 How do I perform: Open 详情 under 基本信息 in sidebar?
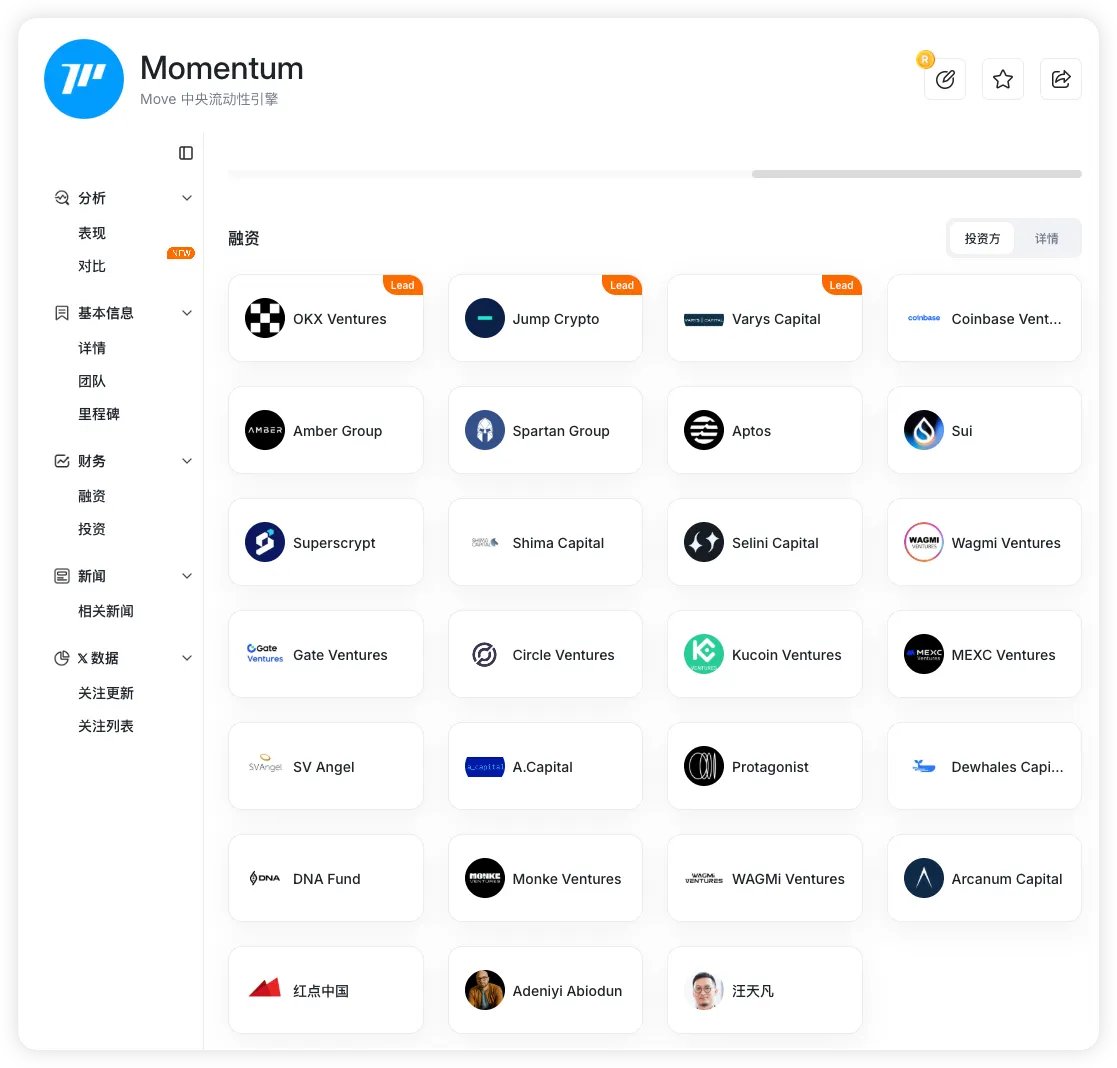tap(92, 348)
